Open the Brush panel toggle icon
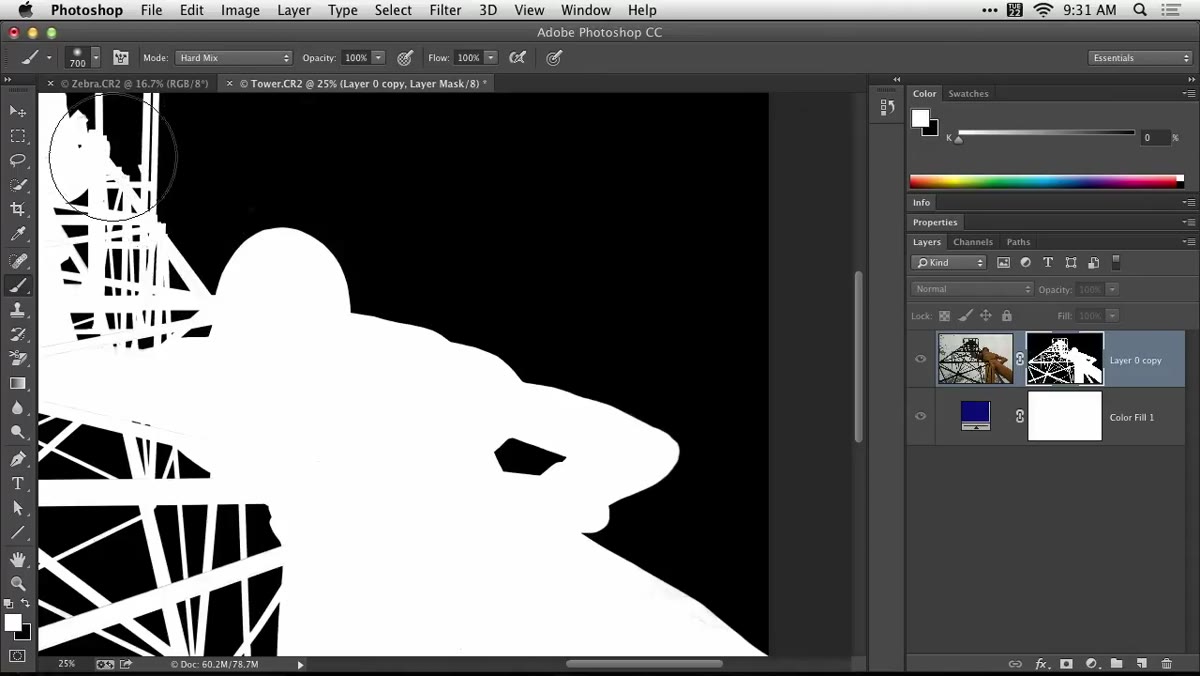The image size is (1200, 676). click(x=121, y=58)
